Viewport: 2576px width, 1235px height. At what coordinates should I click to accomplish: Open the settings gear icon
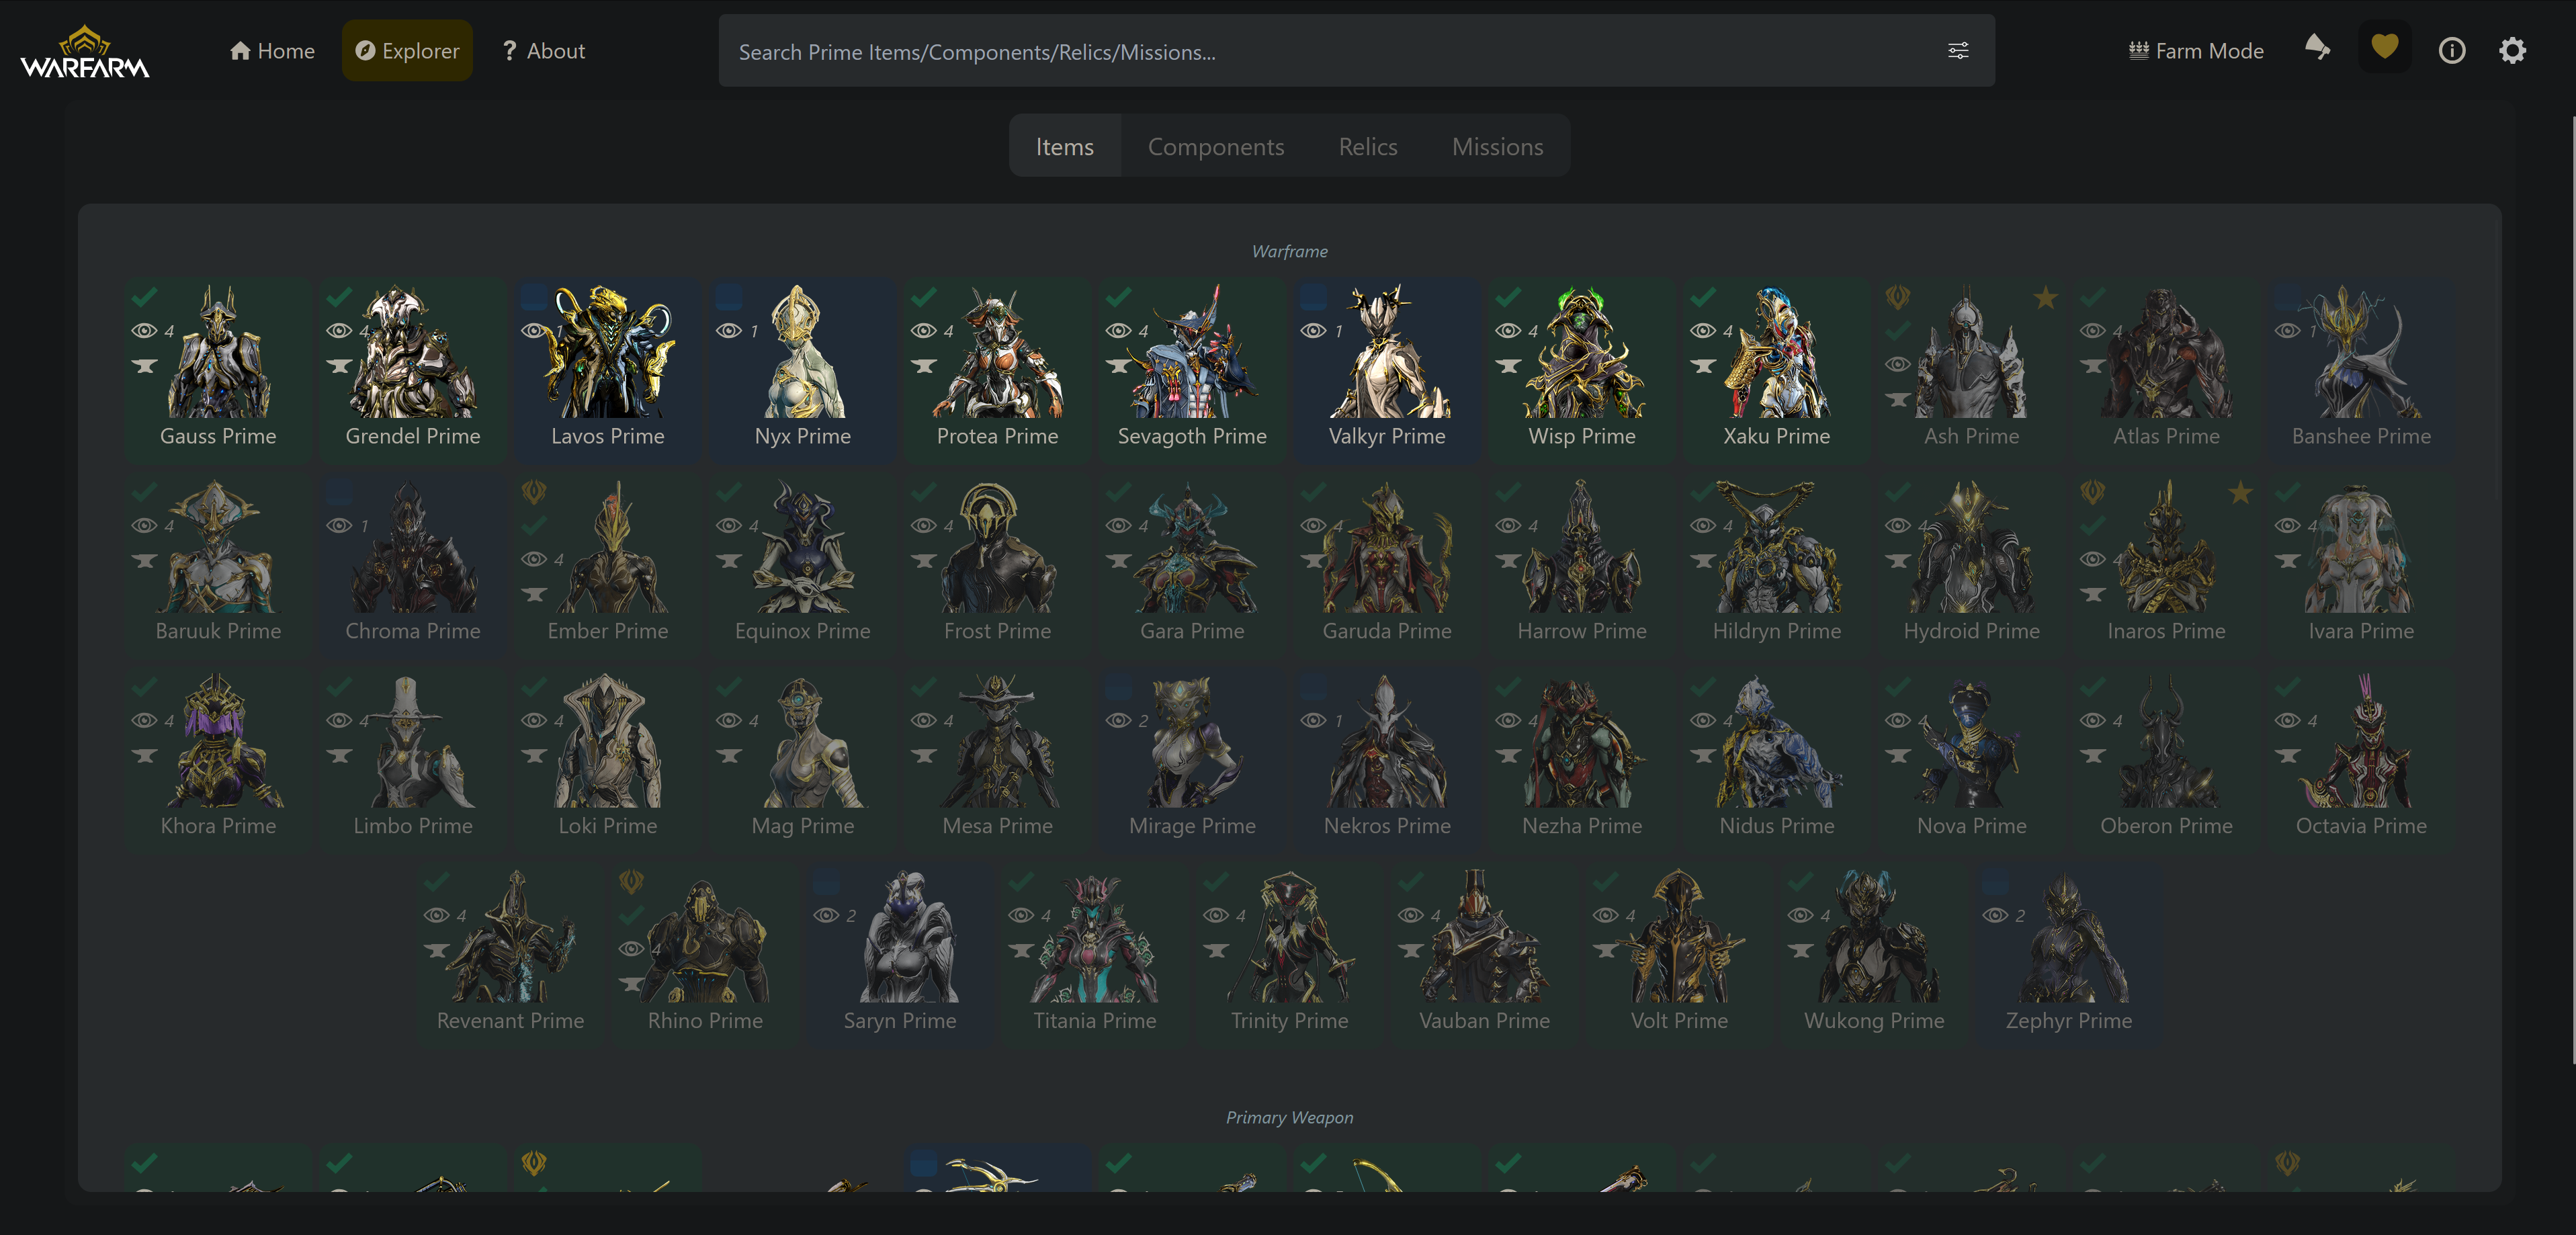point(2512,51)
